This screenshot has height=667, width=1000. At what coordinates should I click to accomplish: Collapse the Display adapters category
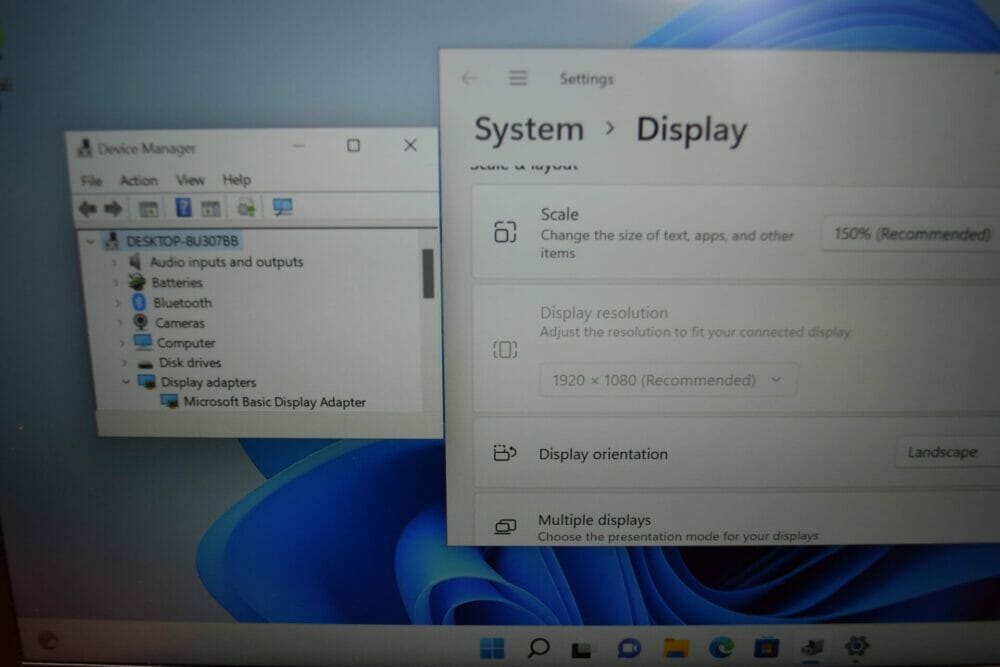click(126, 382)
